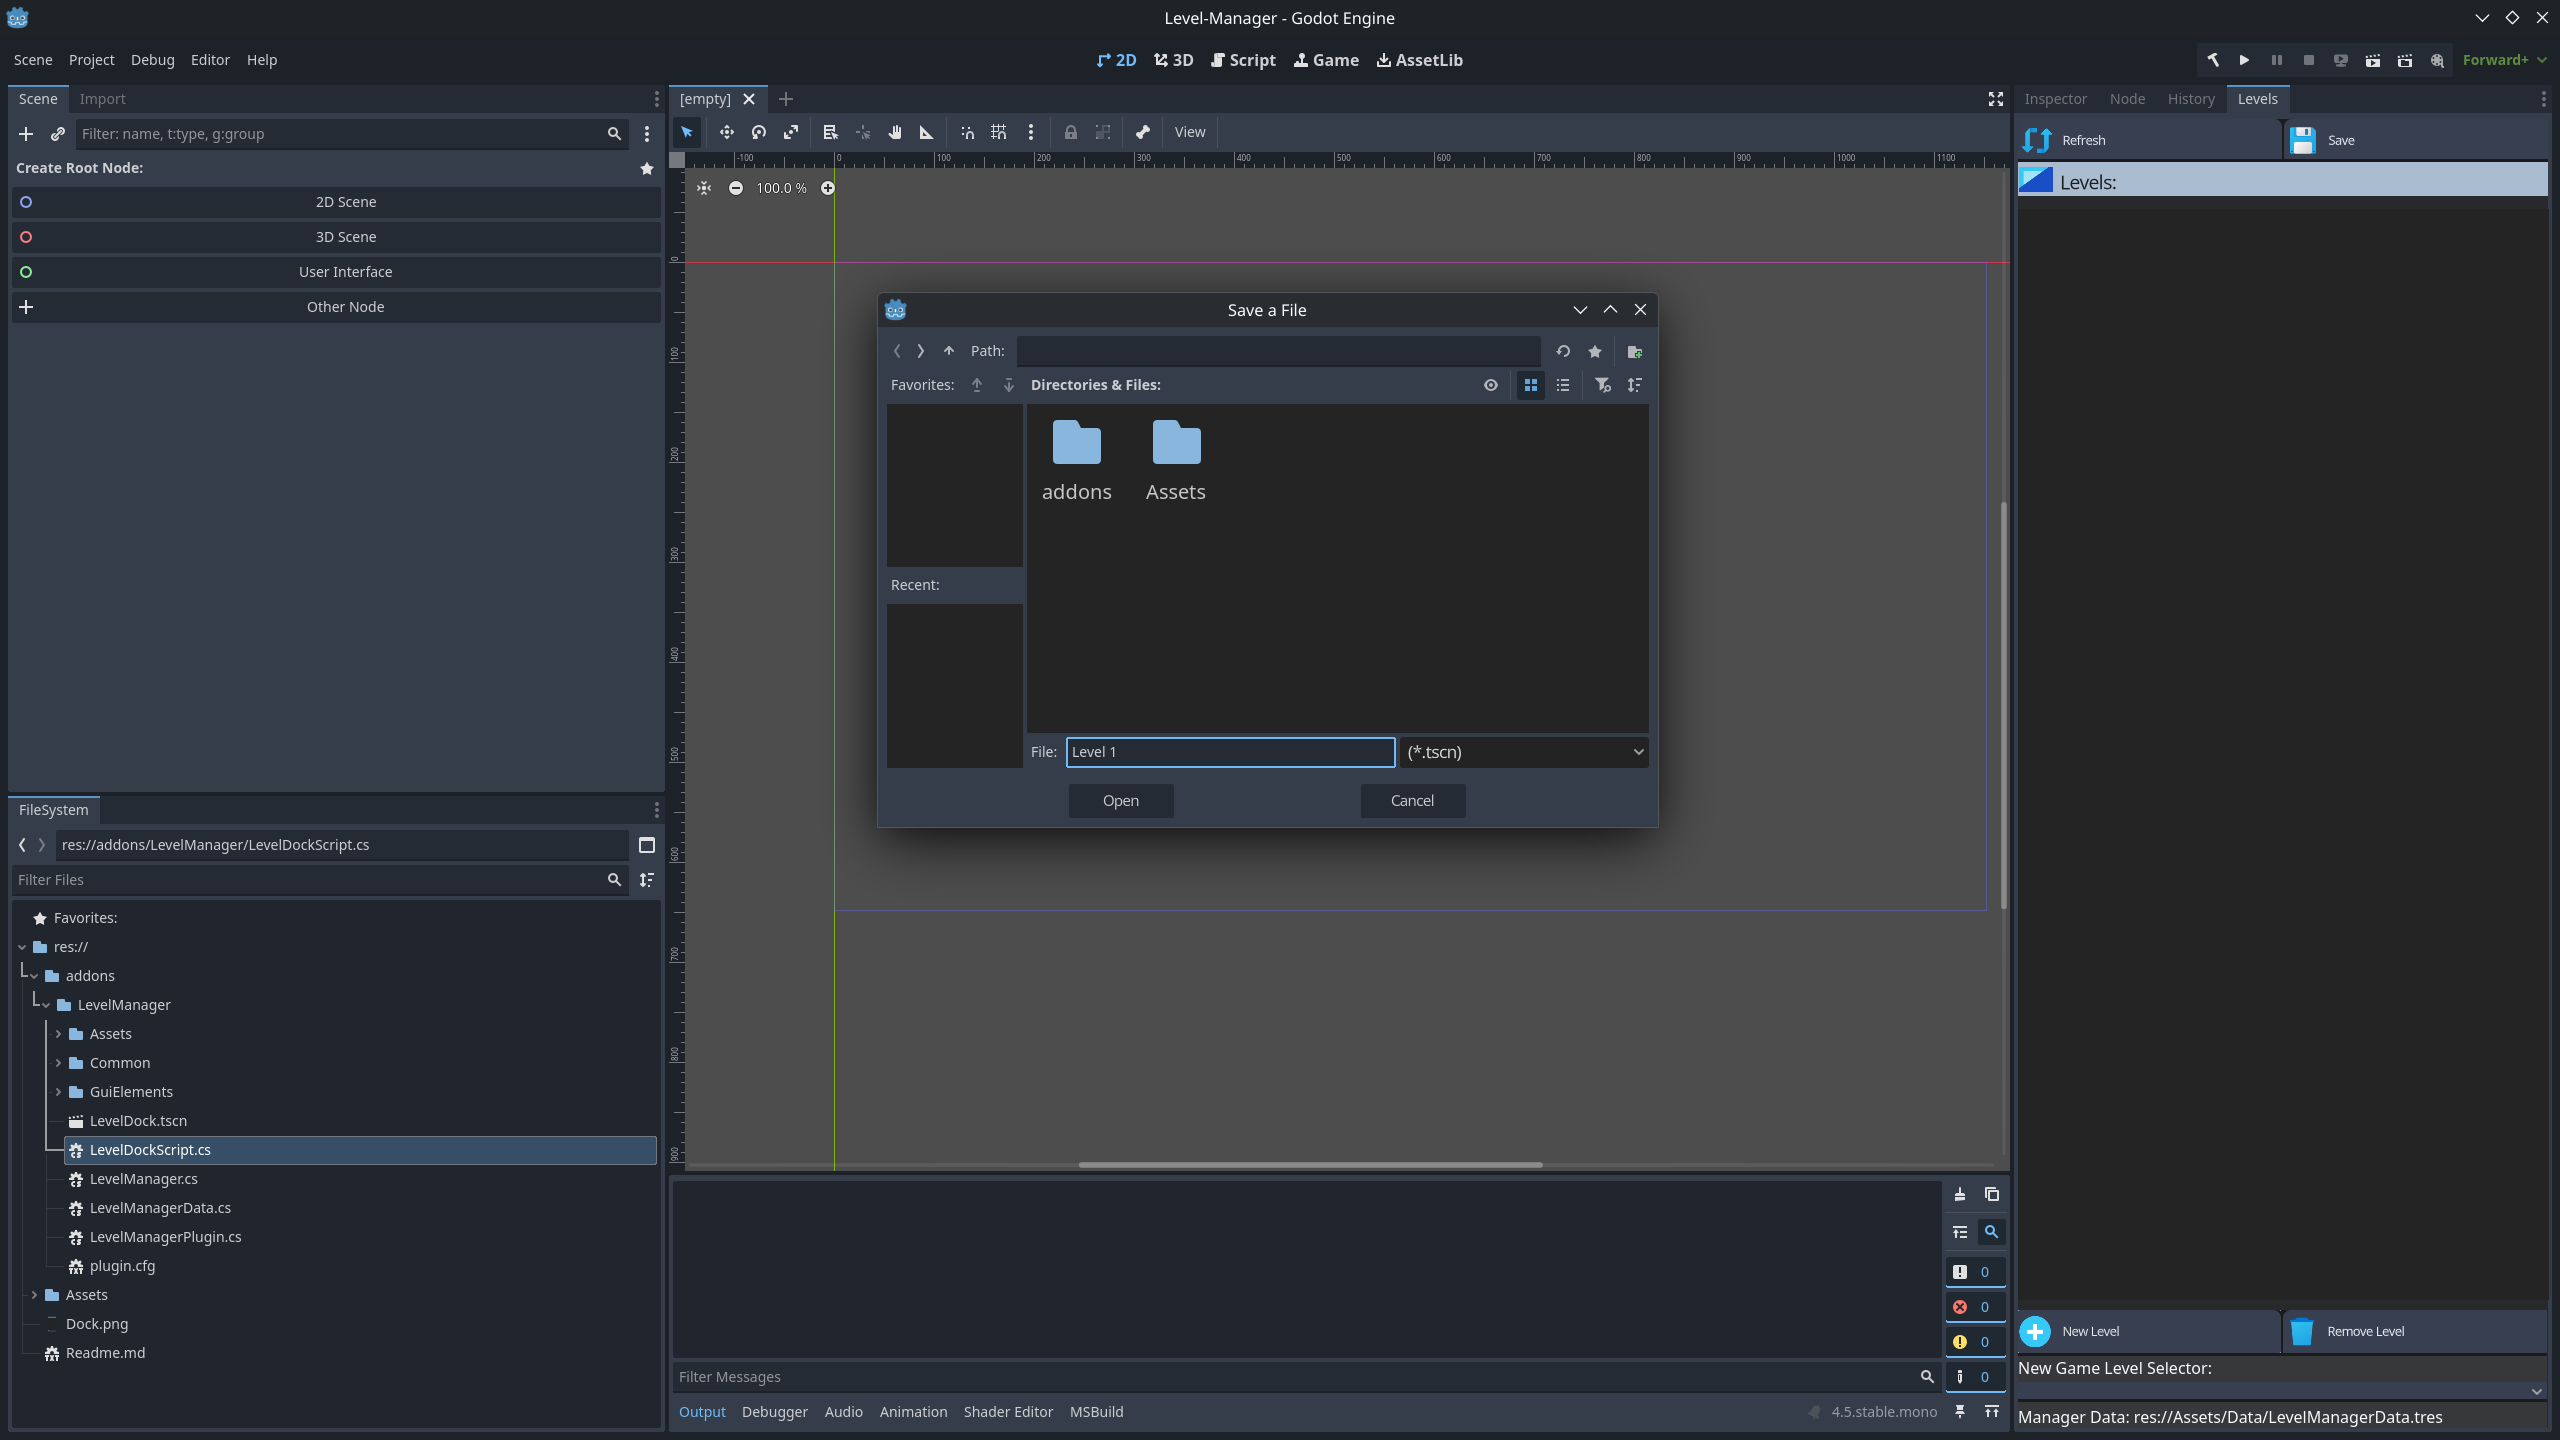Image resolution: width=2560 pixels, height=1440 pixels.
Task: Click the Remove Level trash button
Action: pos(2415,1331)
